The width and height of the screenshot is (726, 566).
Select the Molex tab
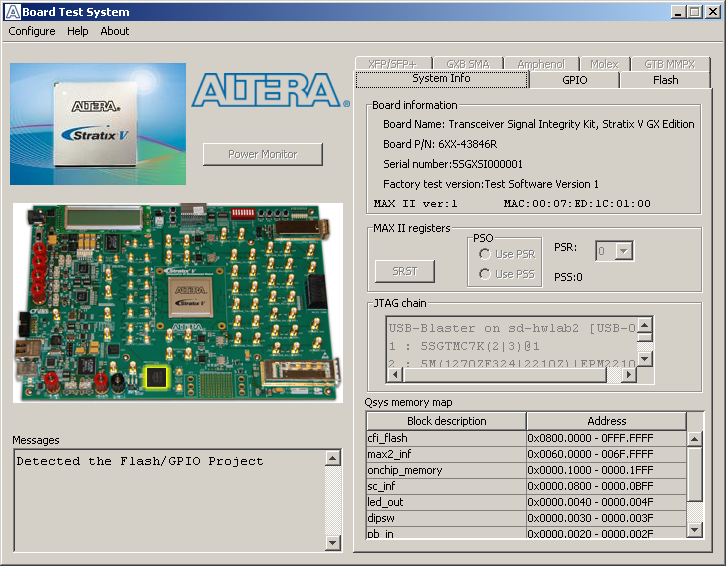pos(604,64)
